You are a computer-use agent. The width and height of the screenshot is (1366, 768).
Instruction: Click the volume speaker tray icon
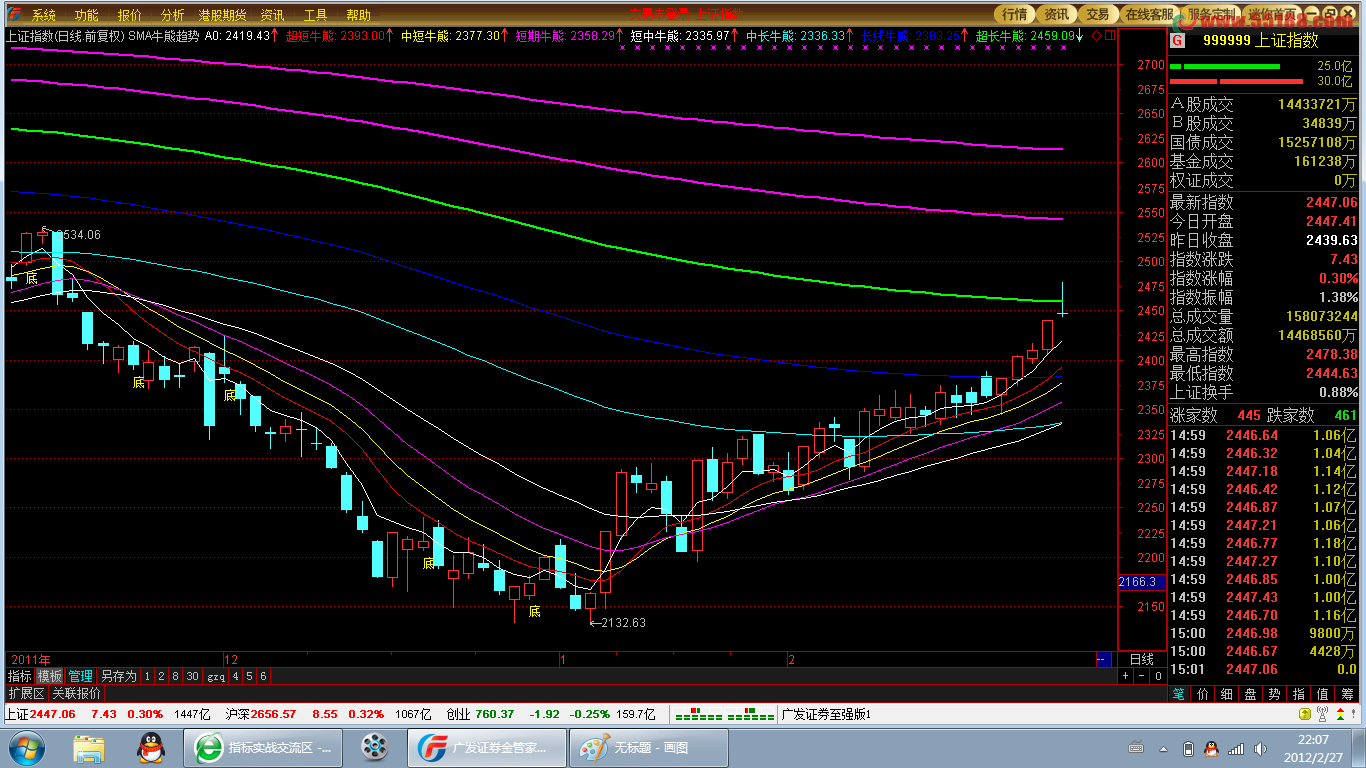1259,748
